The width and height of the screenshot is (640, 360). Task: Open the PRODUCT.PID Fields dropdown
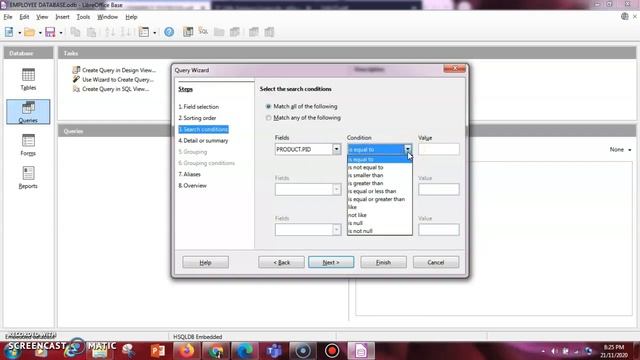(x=336, y=149)
